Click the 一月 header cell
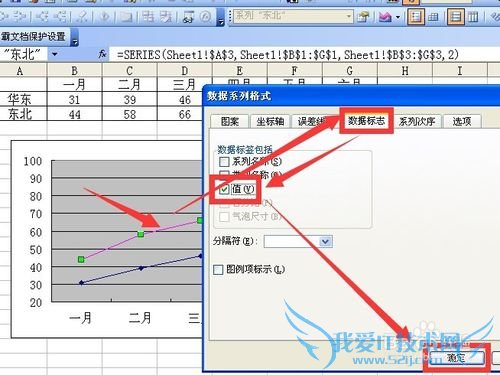Image resolution: width=500 pixels, height=375 pixels. coord(75,85)
